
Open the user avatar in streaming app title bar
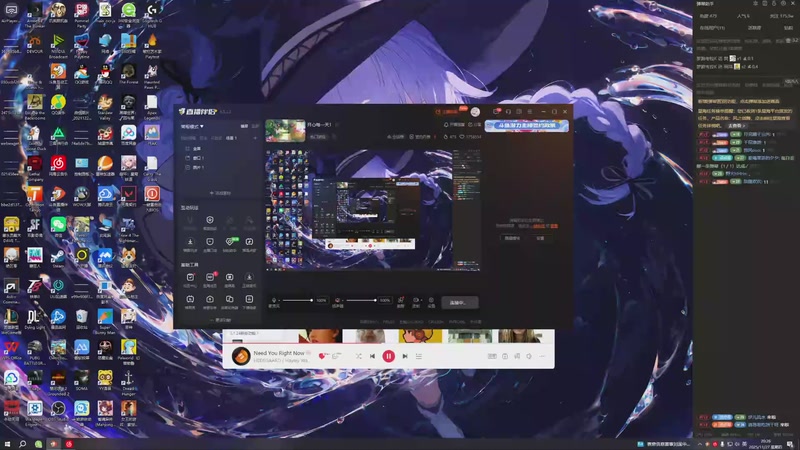click(x=475, y=112)
